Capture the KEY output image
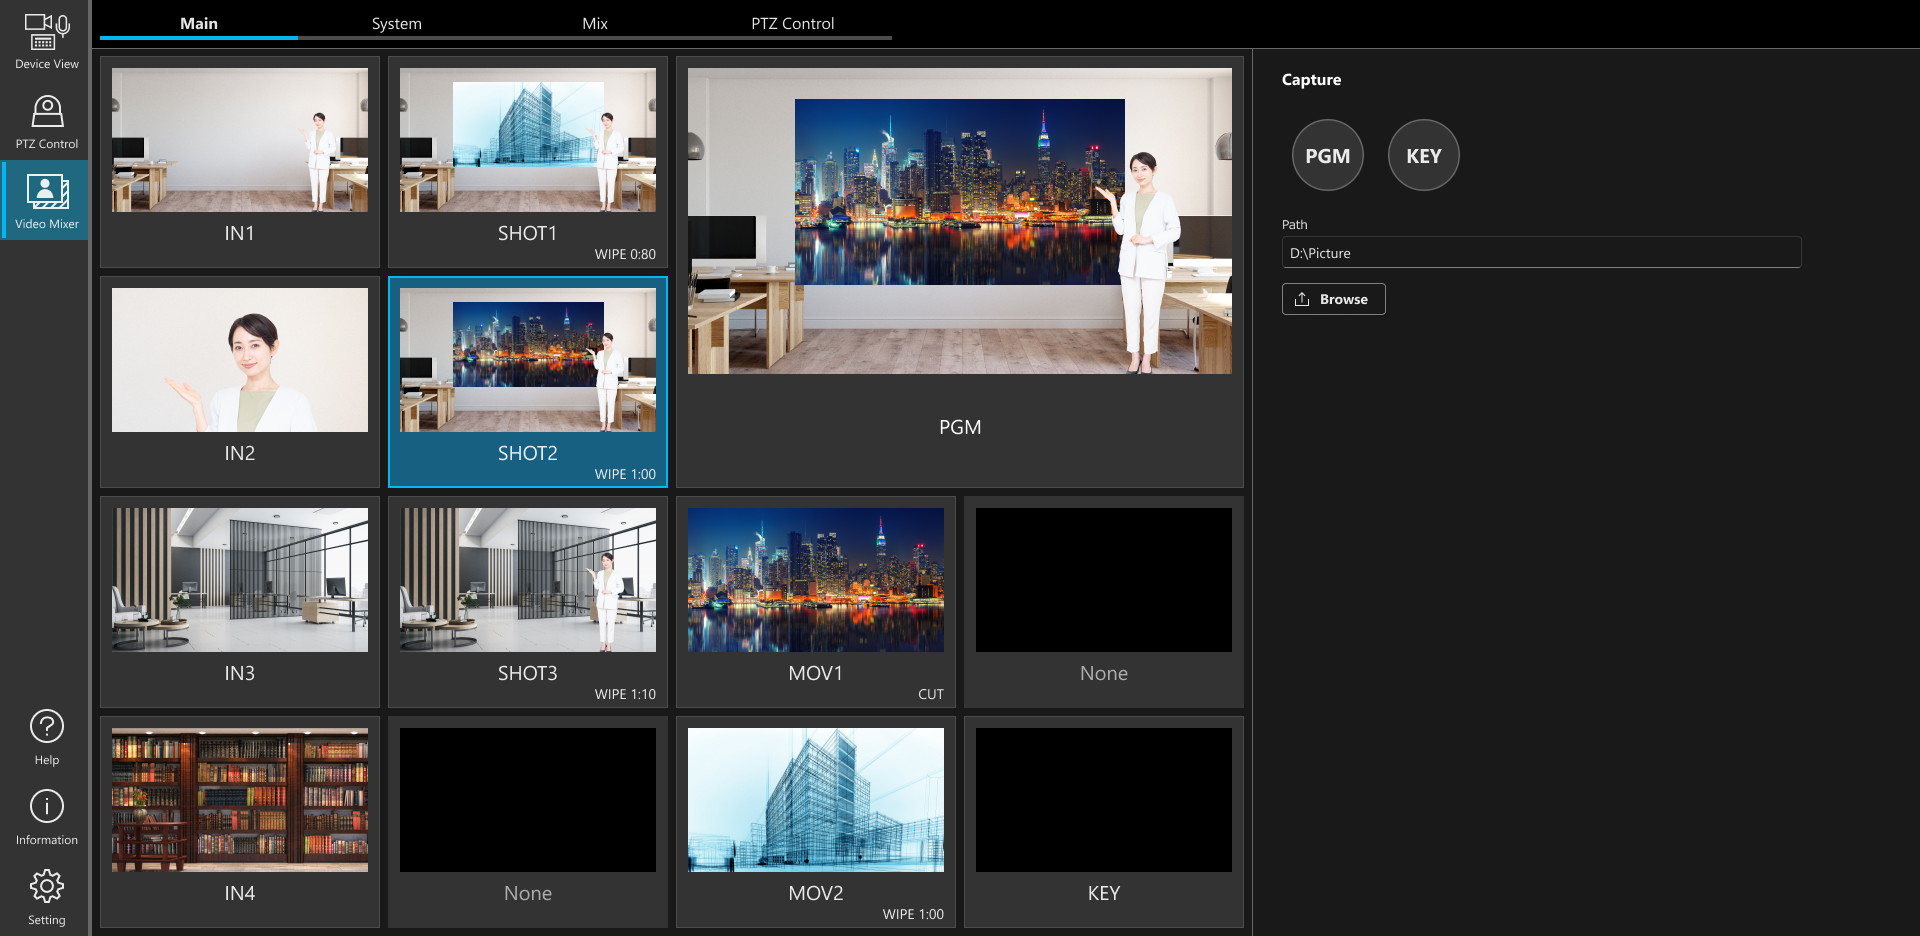The height and width of the screenshot is (936, 1920). (1423, 155)
